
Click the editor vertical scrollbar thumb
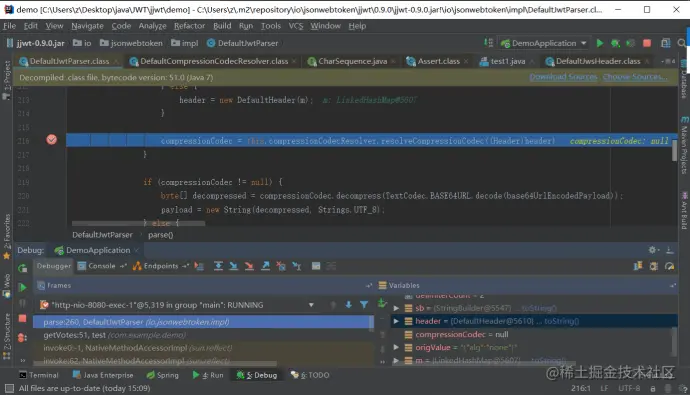click(x=674, y=151)
